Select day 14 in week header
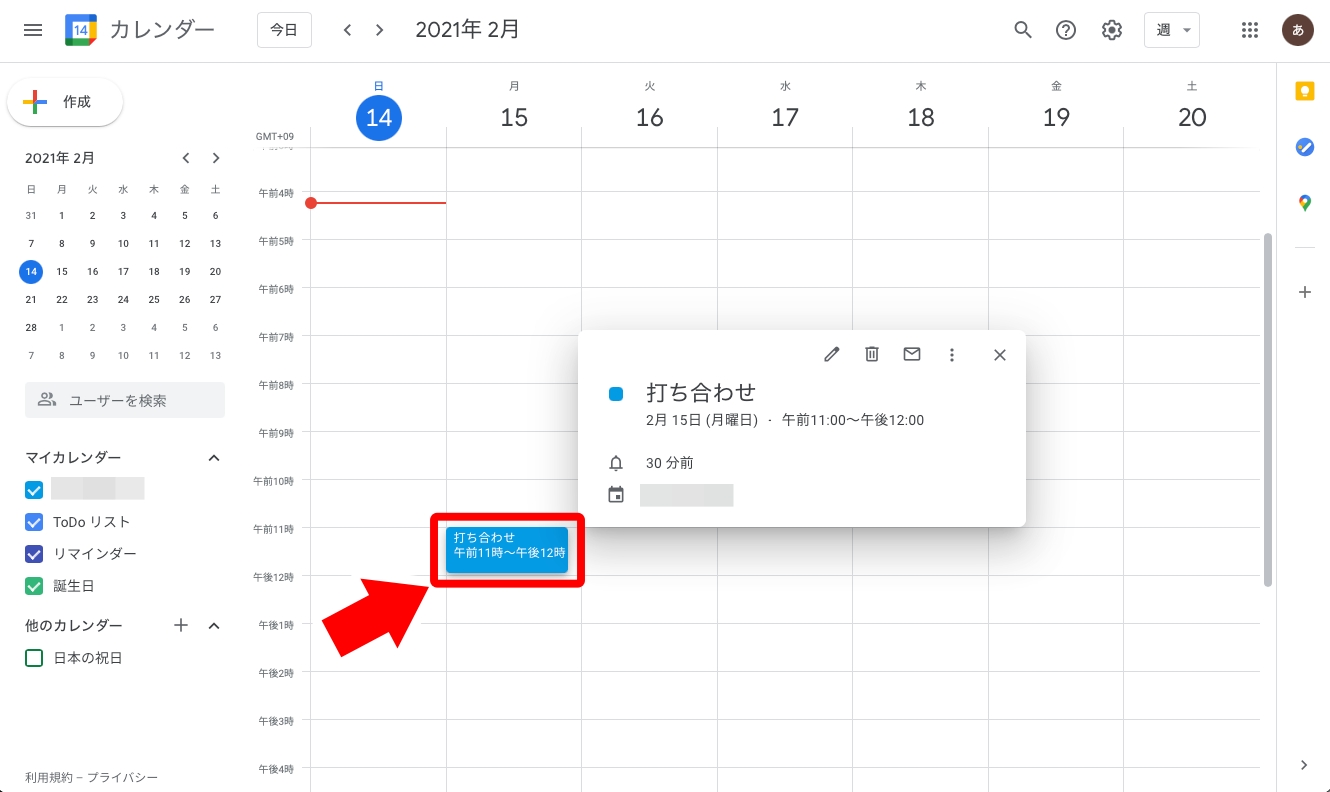This screenshot has height=792, width=1330. click(x=378, y=117)
